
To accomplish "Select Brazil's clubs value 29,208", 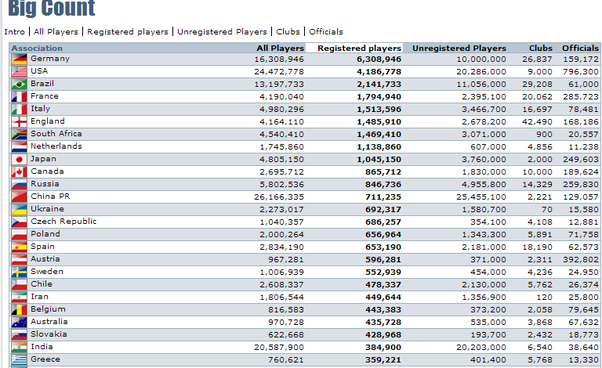I will 538,84.
